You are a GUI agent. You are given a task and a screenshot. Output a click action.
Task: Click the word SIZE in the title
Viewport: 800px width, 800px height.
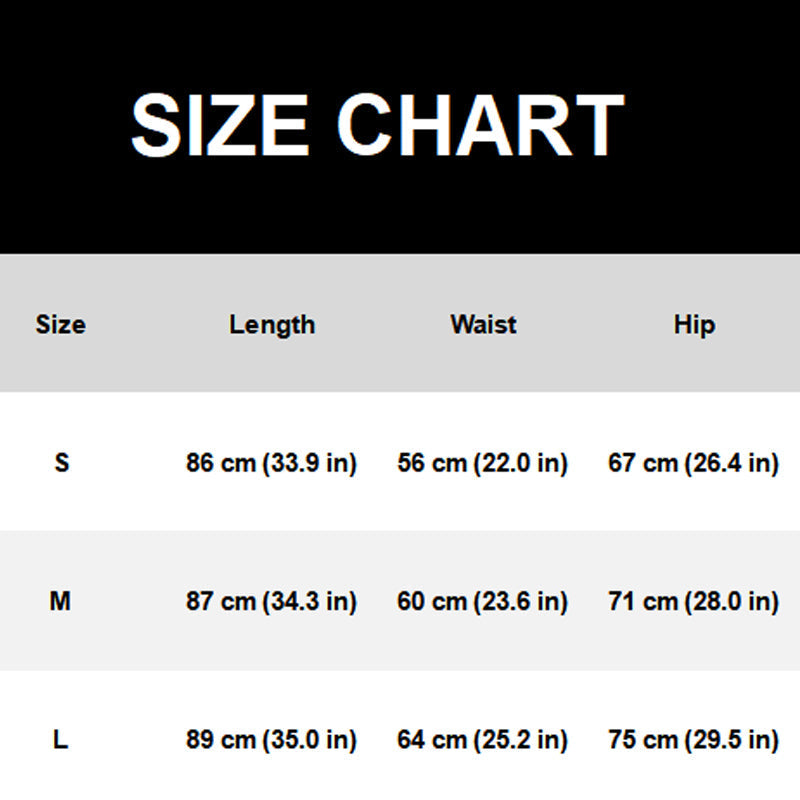click(220, 125)
